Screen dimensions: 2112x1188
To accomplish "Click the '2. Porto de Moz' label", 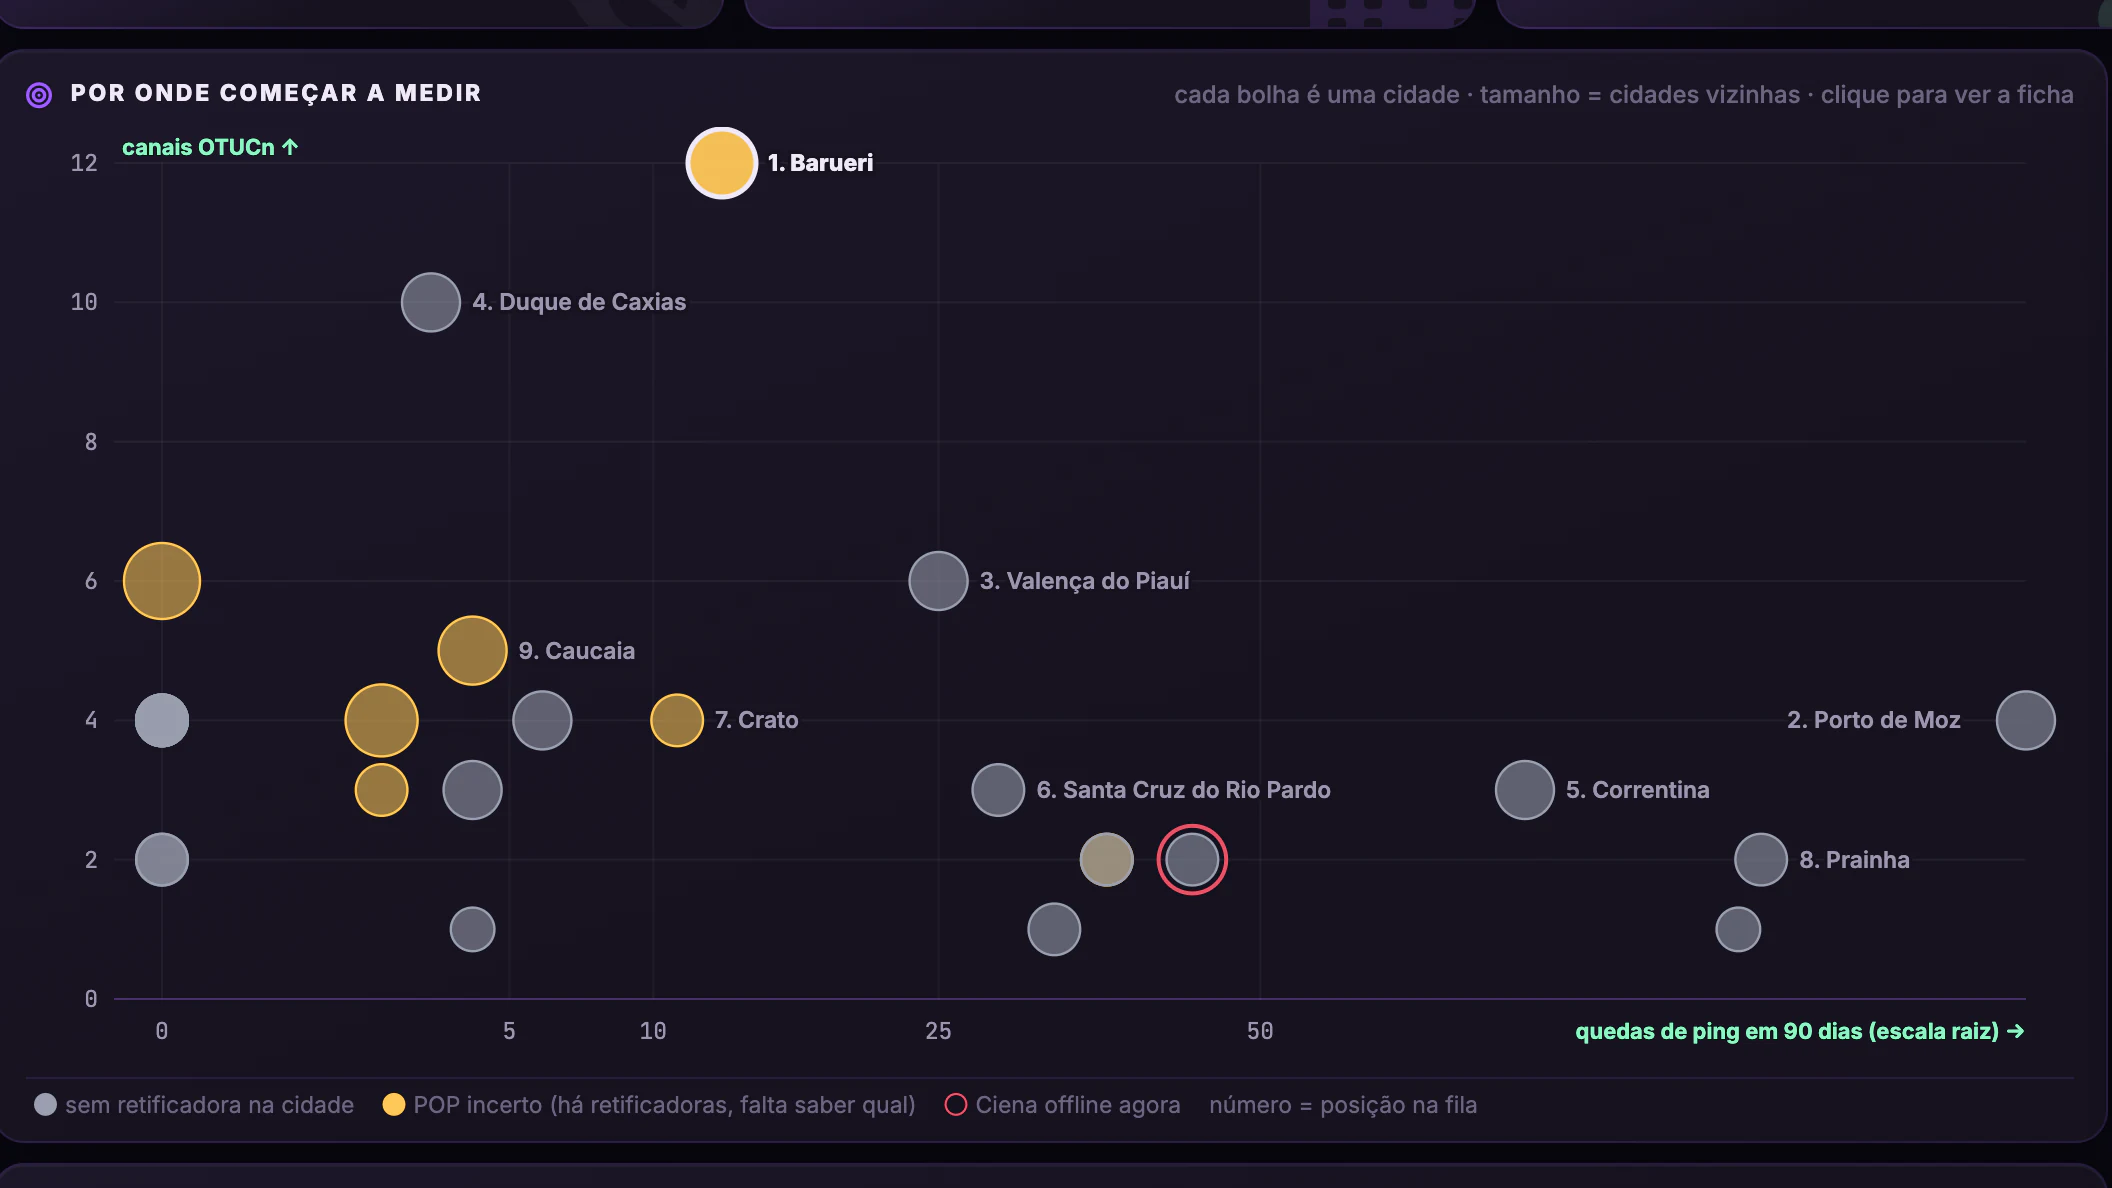I will pos(1874,720).
